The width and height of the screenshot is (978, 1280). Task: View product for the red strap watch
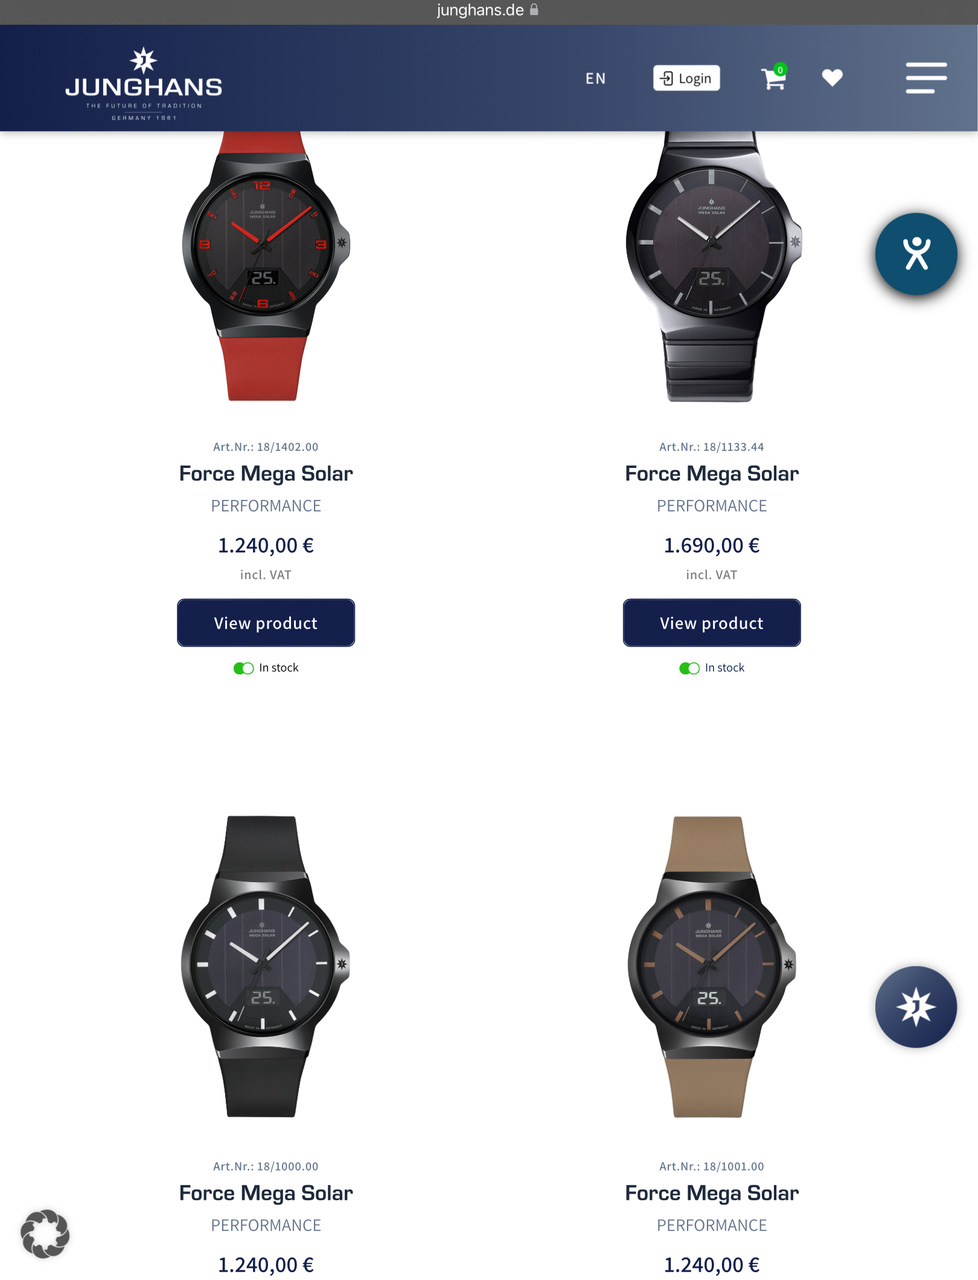[266, 623]
